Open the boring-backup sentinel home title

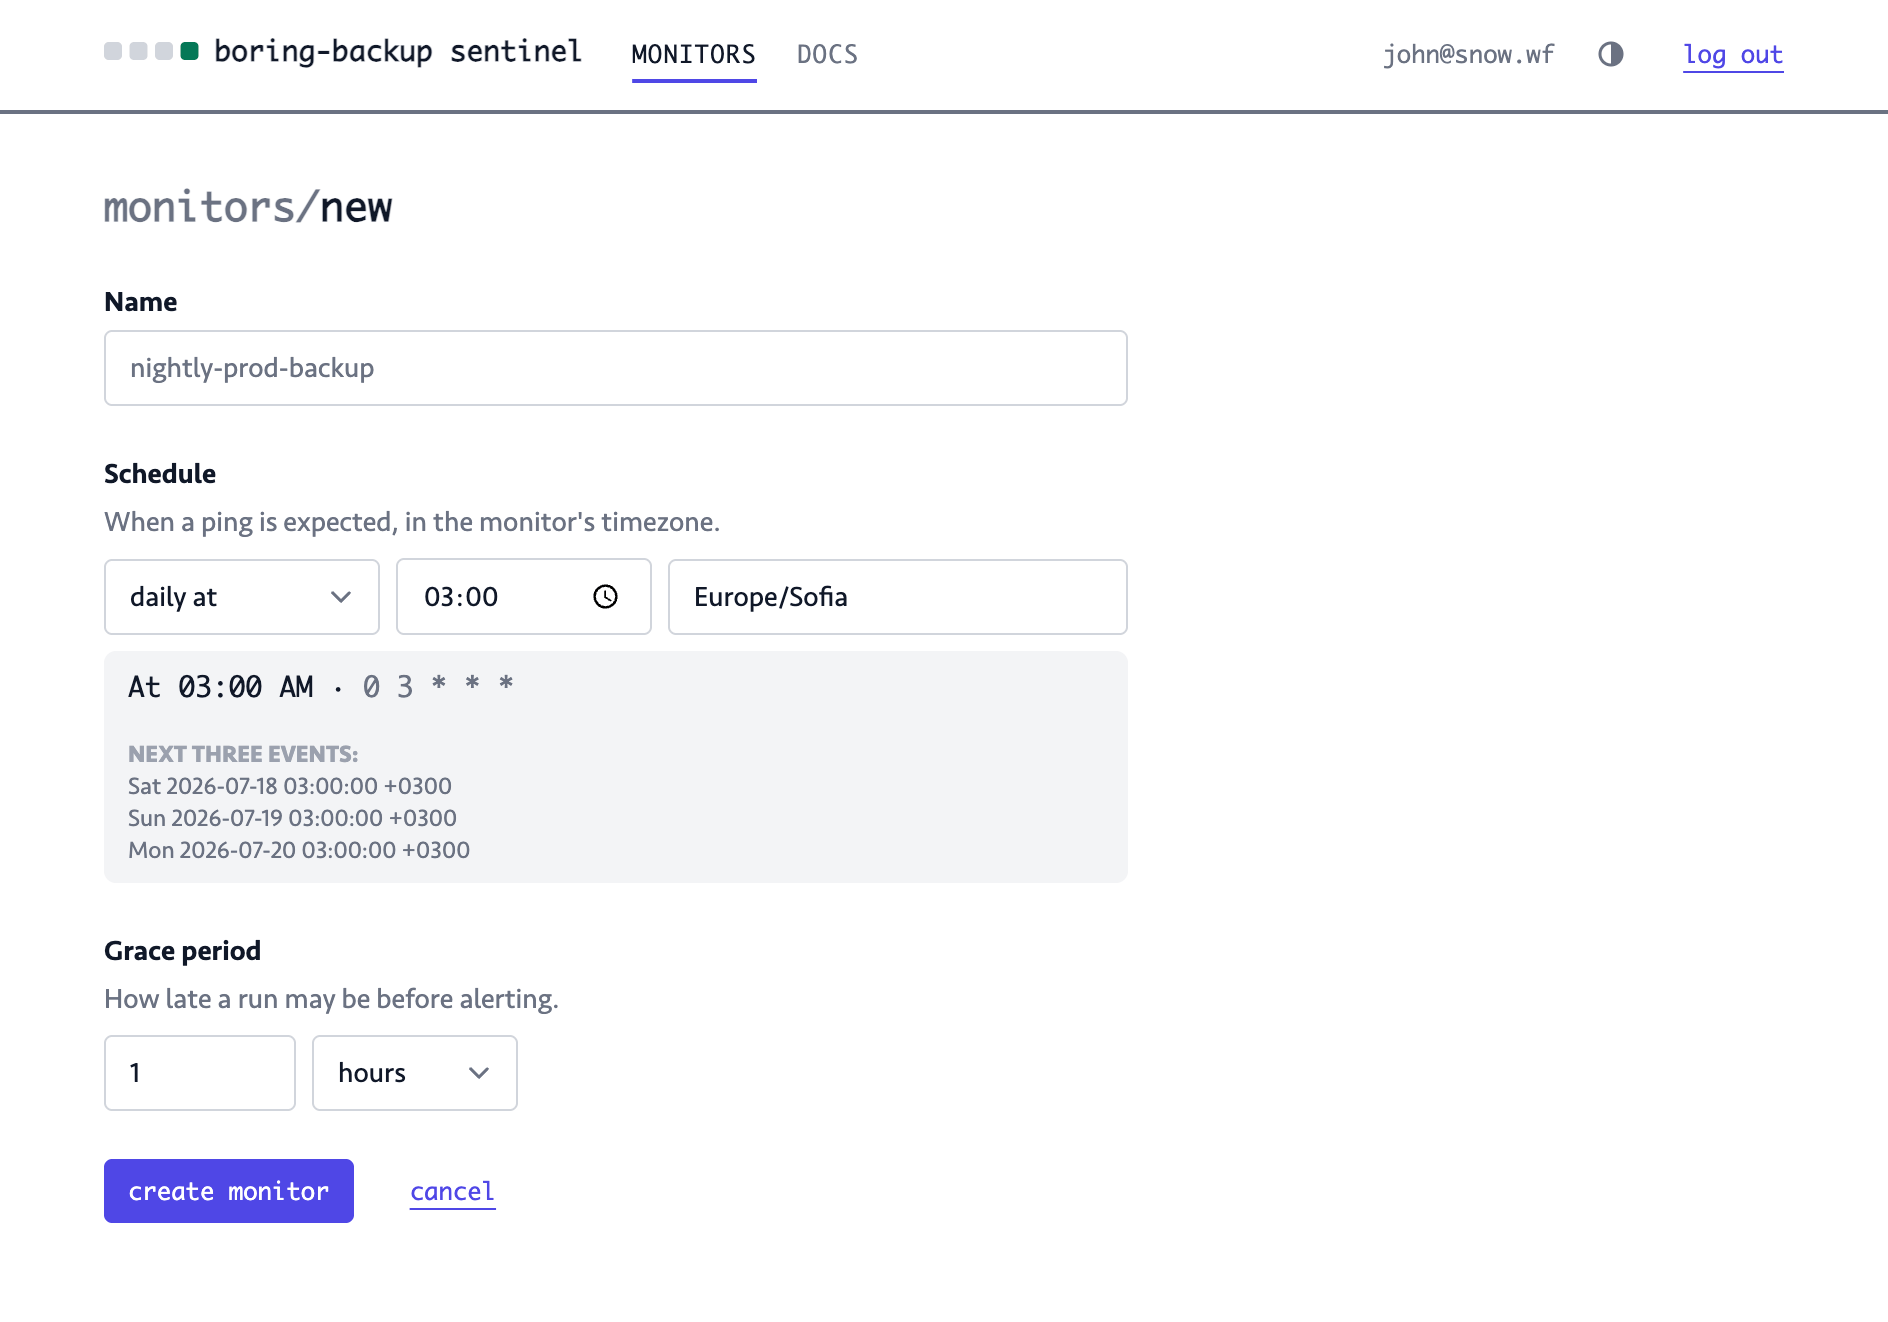pos(398,51)
